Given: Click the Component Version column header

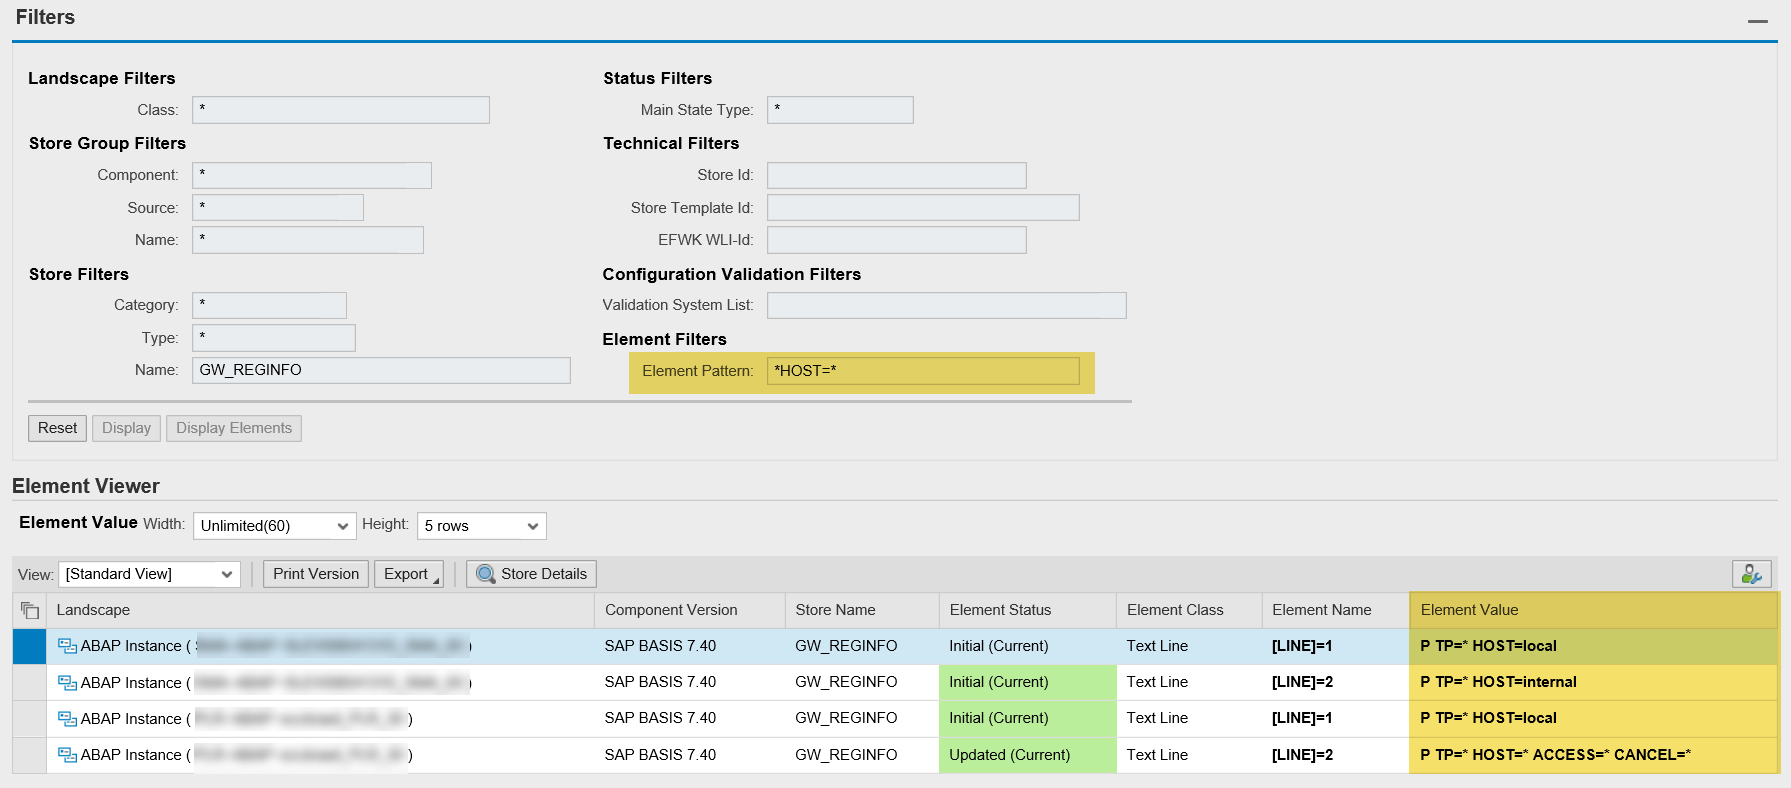Looking at the screenshot, I should [x=690, y=610].
